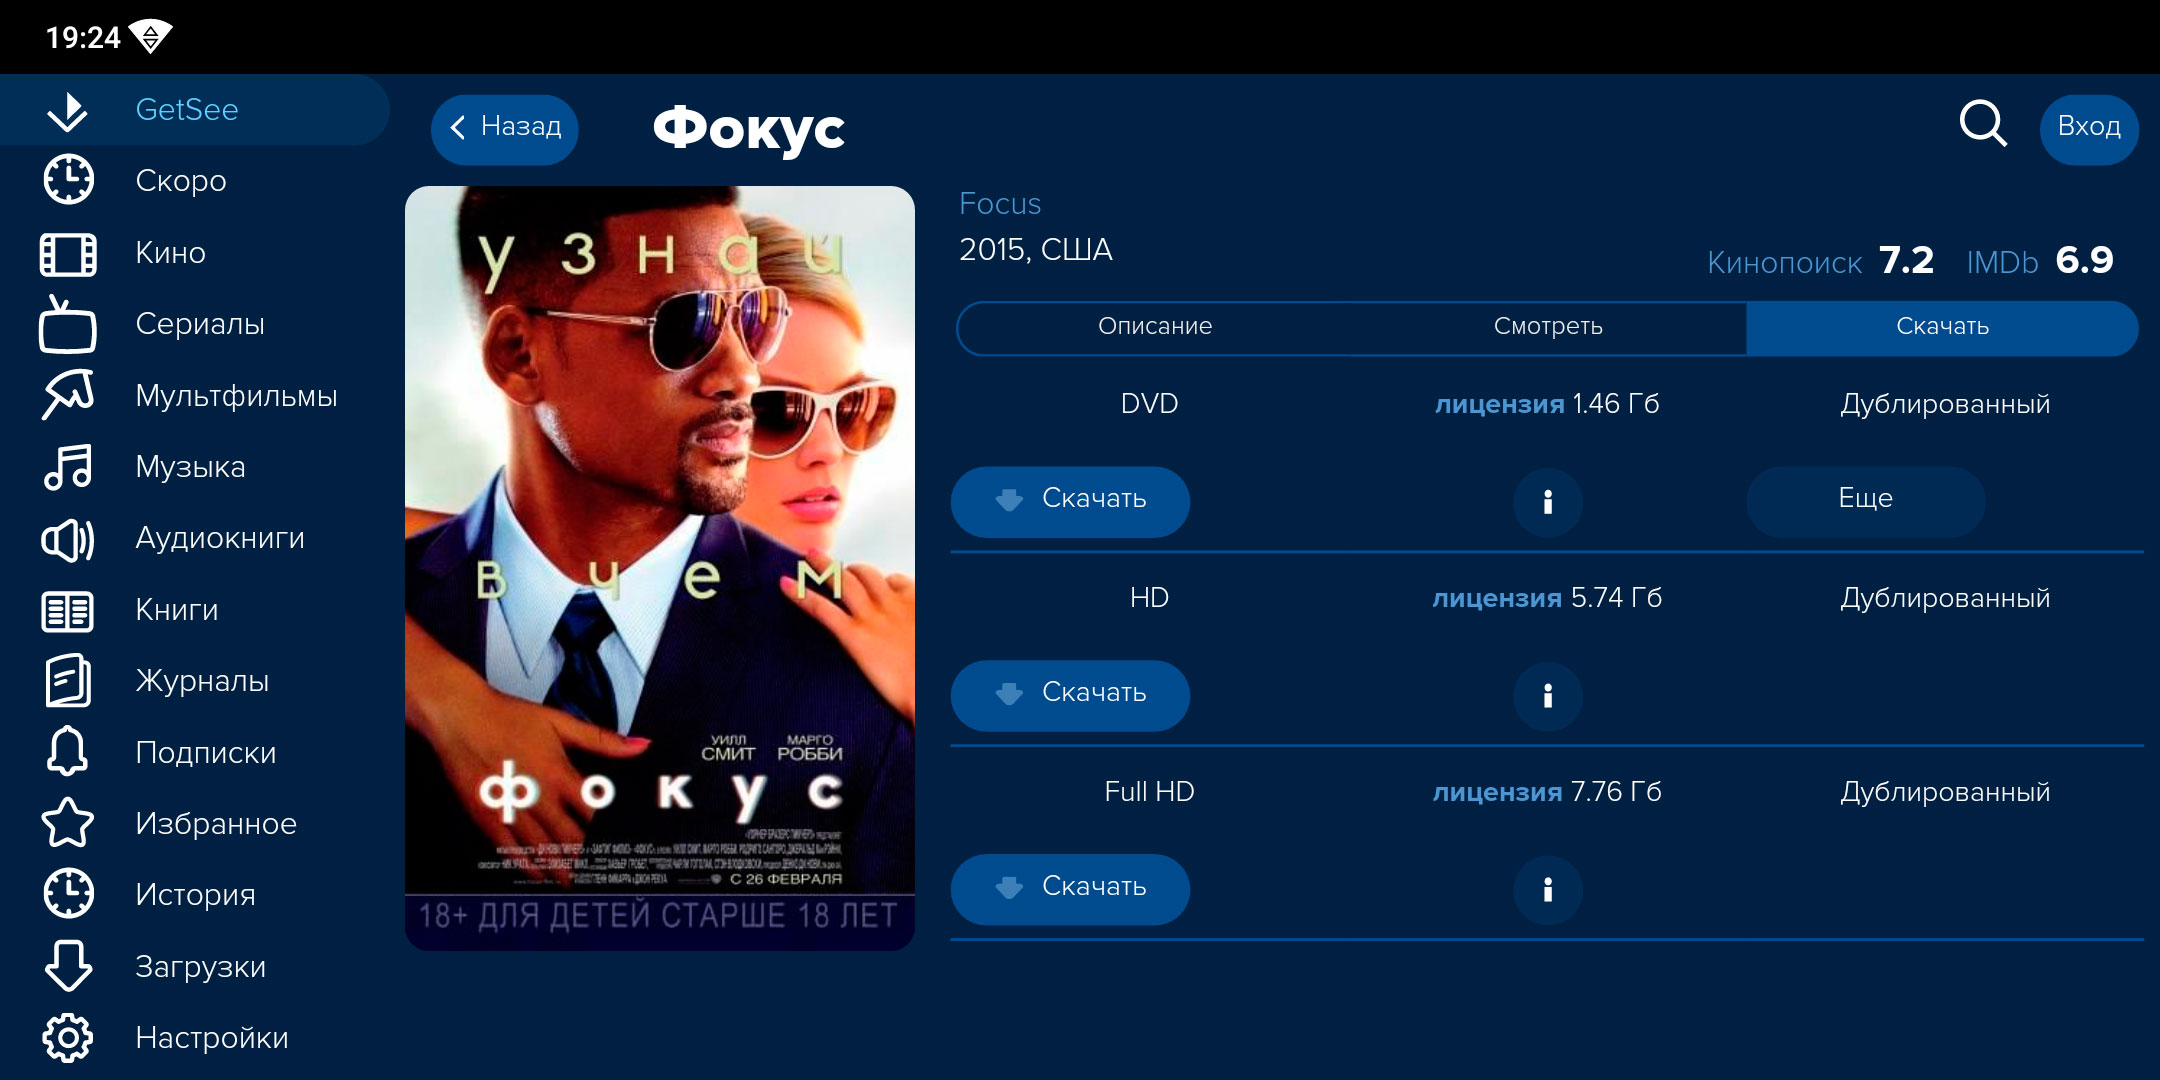Show info for the Full HD version
This screenshot has height=1080, width=2160.
(1547, 889)
